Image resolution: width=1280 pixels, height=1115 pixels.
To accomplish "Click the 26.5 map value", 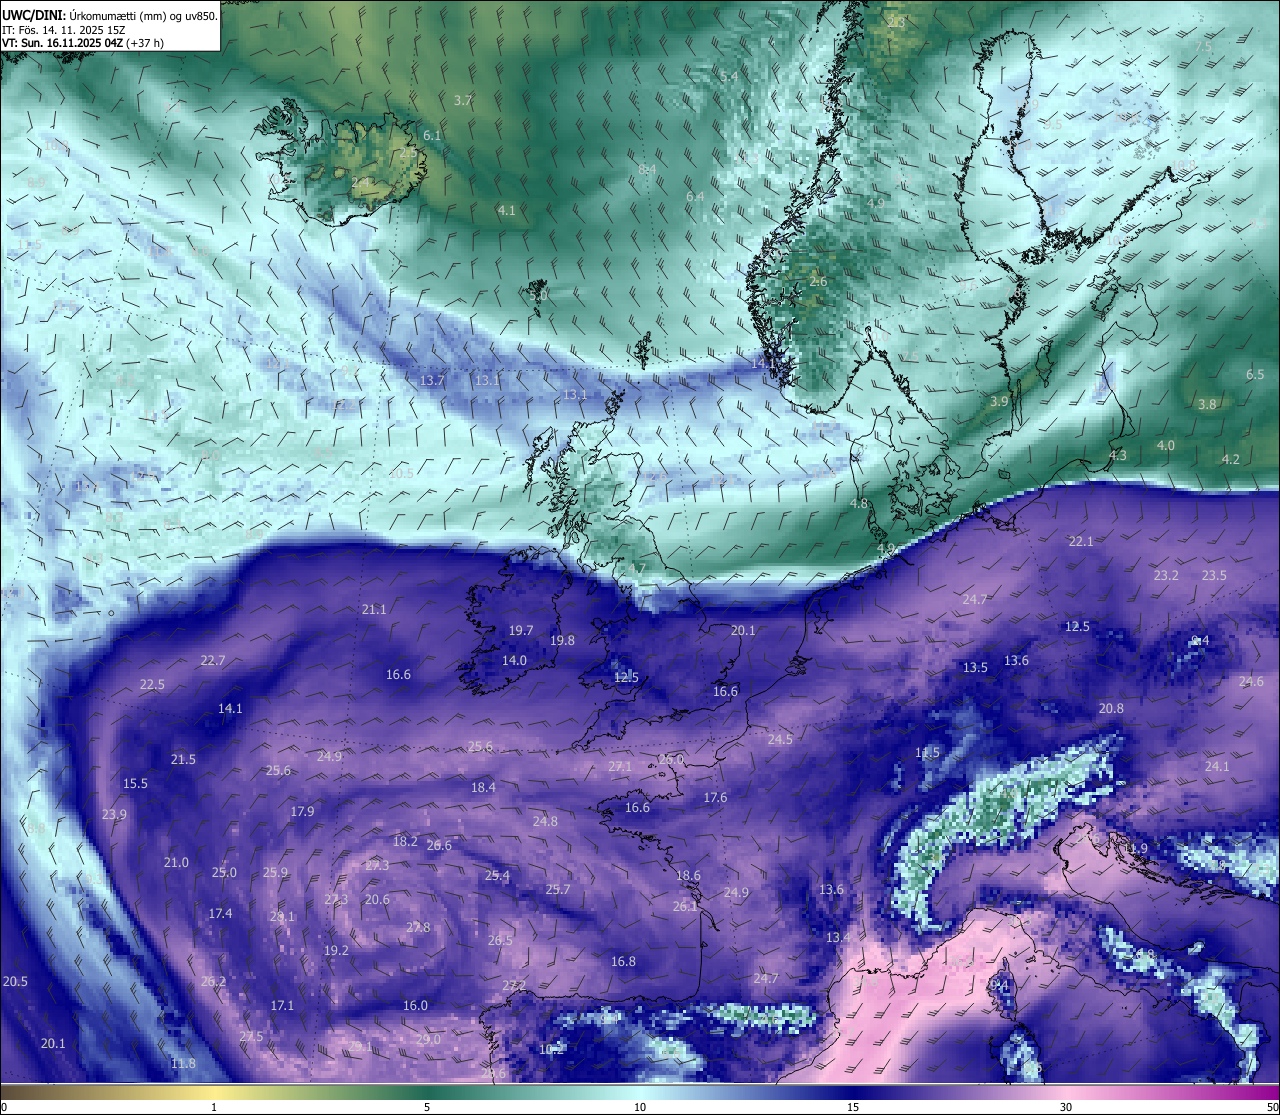I will point(500,941).
